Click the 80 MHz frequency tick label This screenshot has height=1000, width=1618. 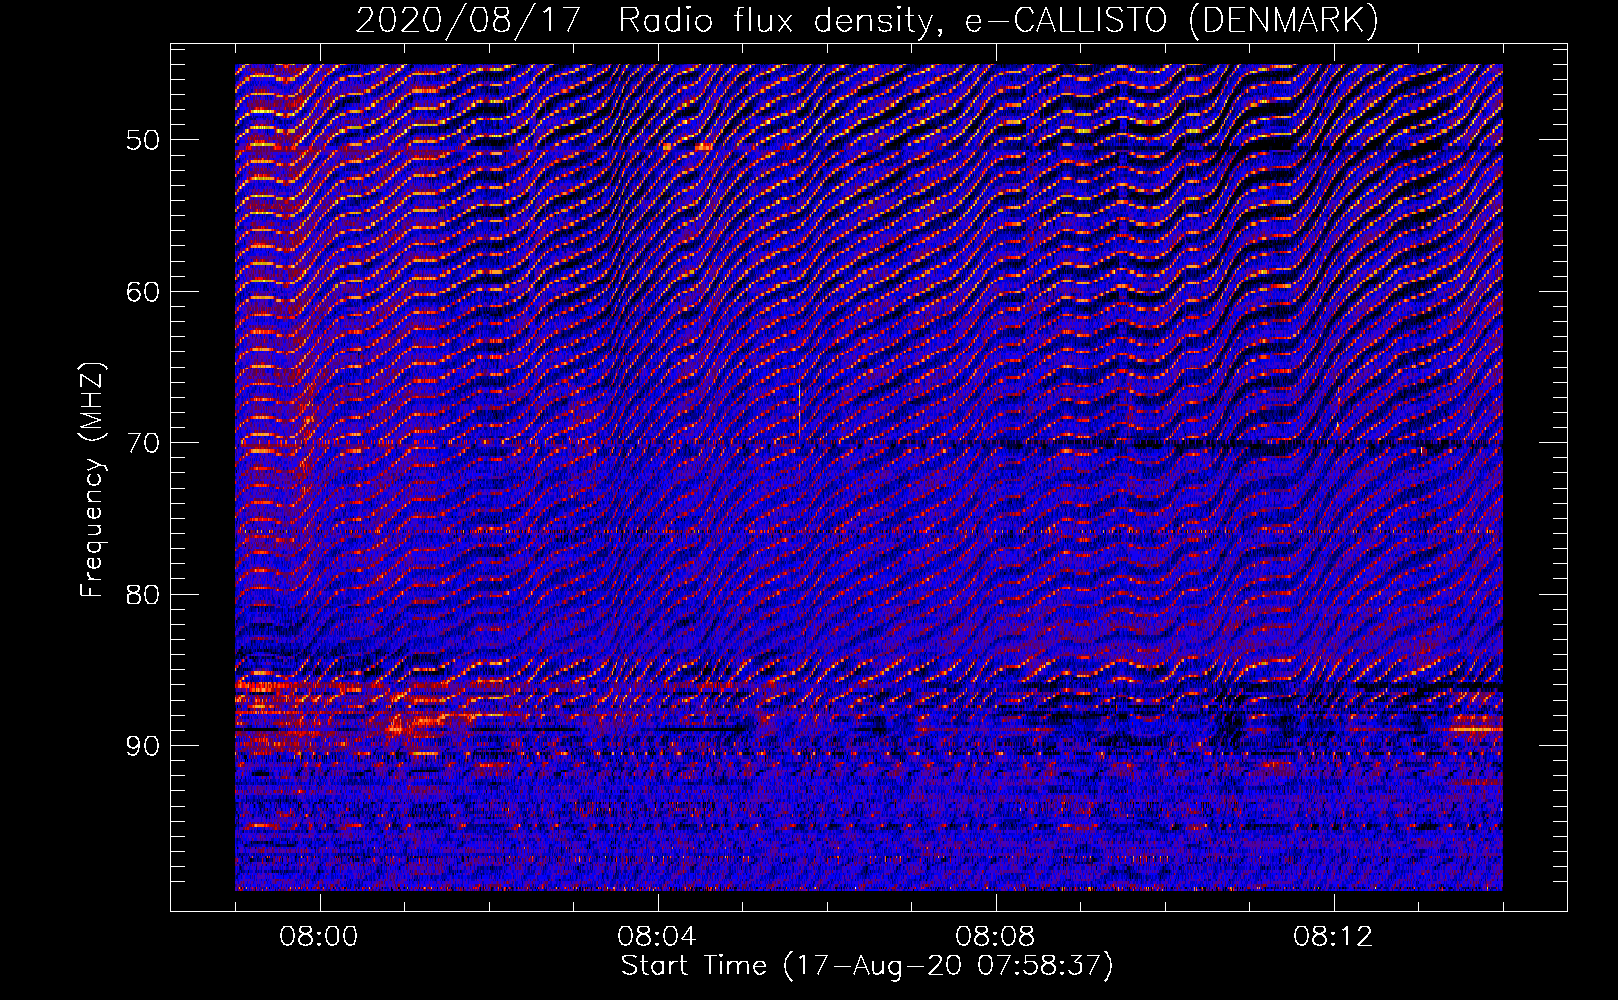click(x=142, y=595)
